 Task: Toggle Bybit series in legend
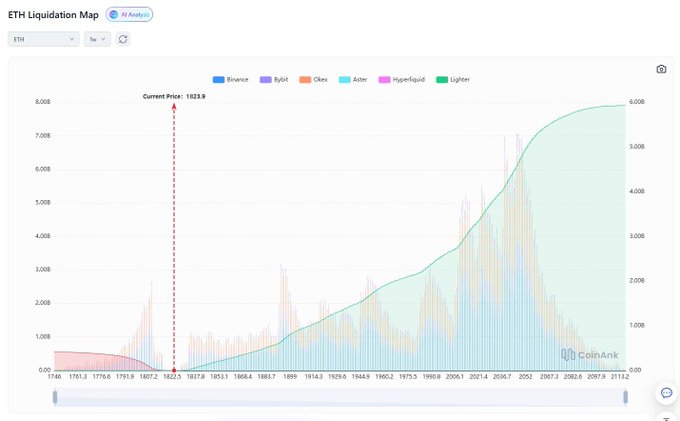(274, 79)
